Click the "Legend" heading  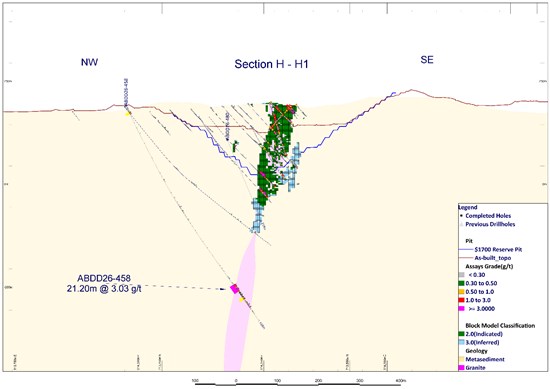tap(468, 207)
